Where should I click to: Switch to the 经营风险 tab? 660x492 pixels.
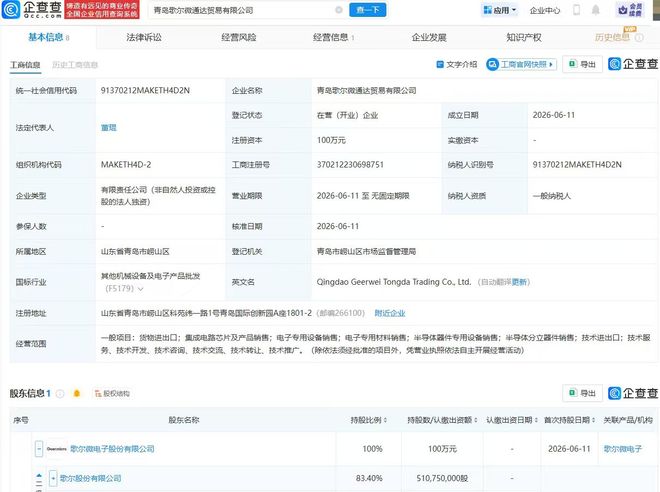239,37
